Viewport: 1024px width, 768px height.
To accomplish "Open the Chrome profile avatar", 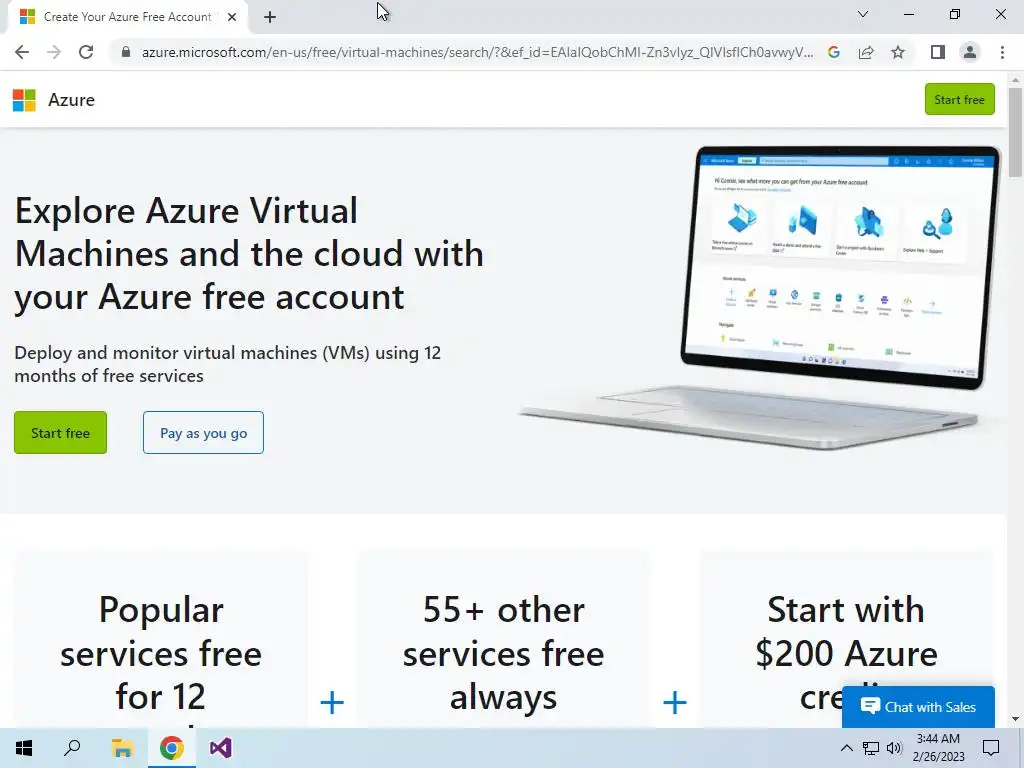I will coord(970,52).
